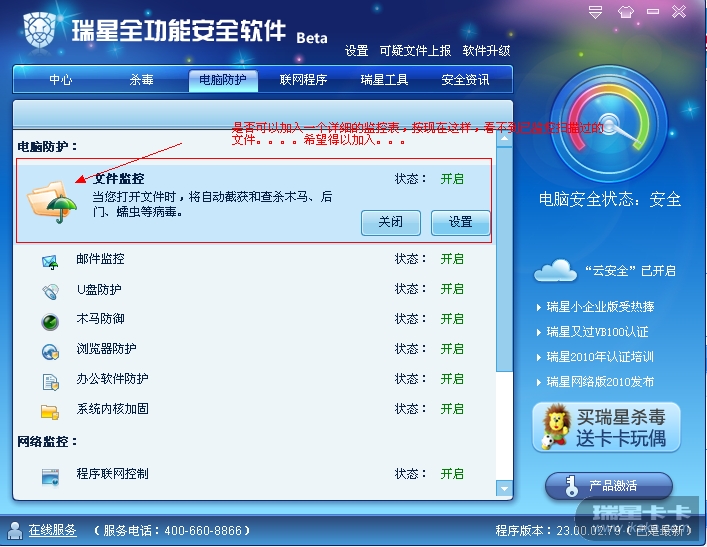This screenshot has height=547, width=707.
Task: Click the protection list scrollbar thumb
Action: (504, 259)
